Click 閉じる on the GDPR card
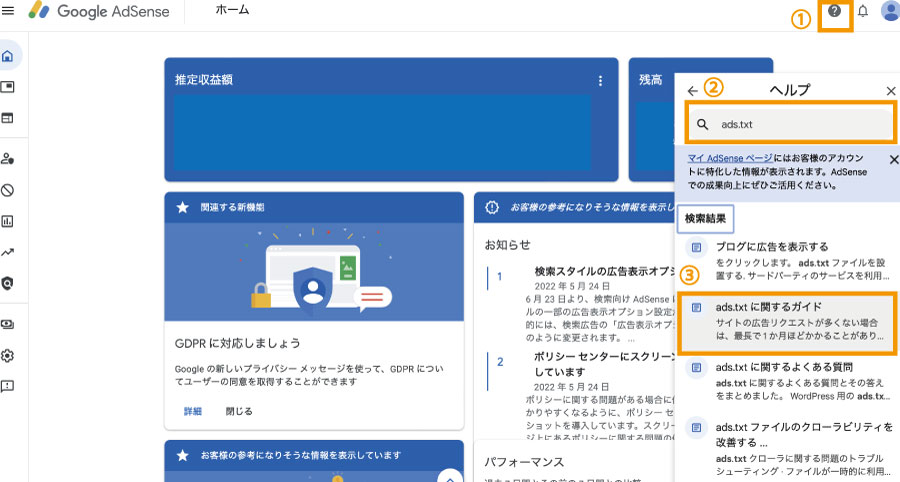This screenshot has height=482, width=900. pyautogui.click(x=239, y=411)
